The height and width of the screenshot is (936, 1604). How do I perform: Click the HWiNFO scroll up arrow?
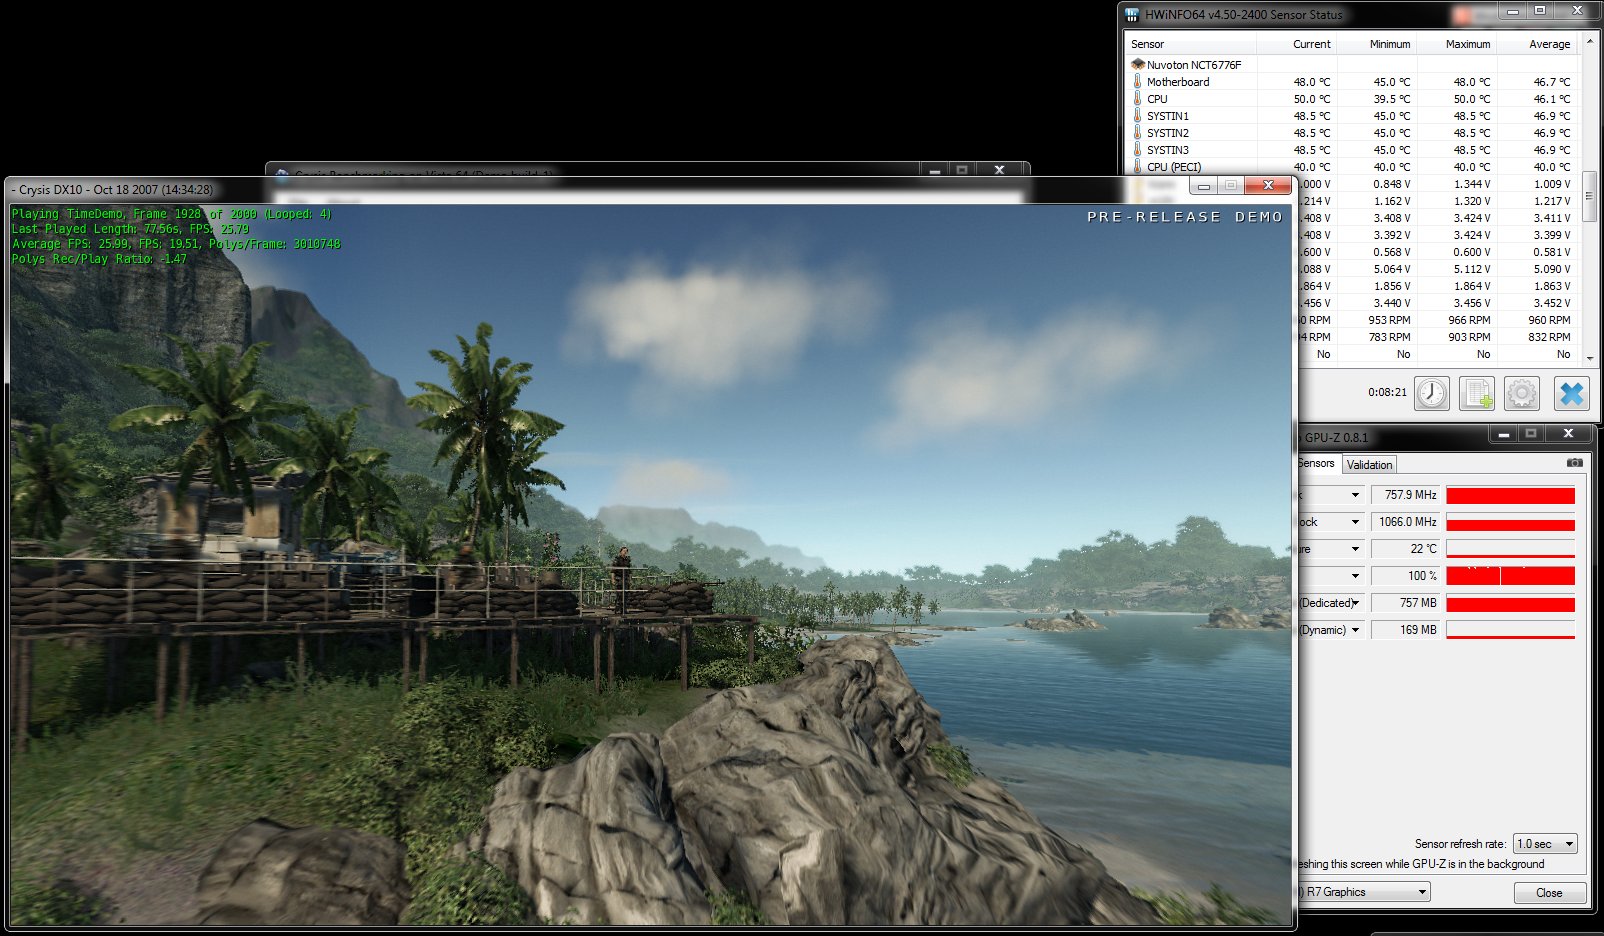[x=1588, y=43]
